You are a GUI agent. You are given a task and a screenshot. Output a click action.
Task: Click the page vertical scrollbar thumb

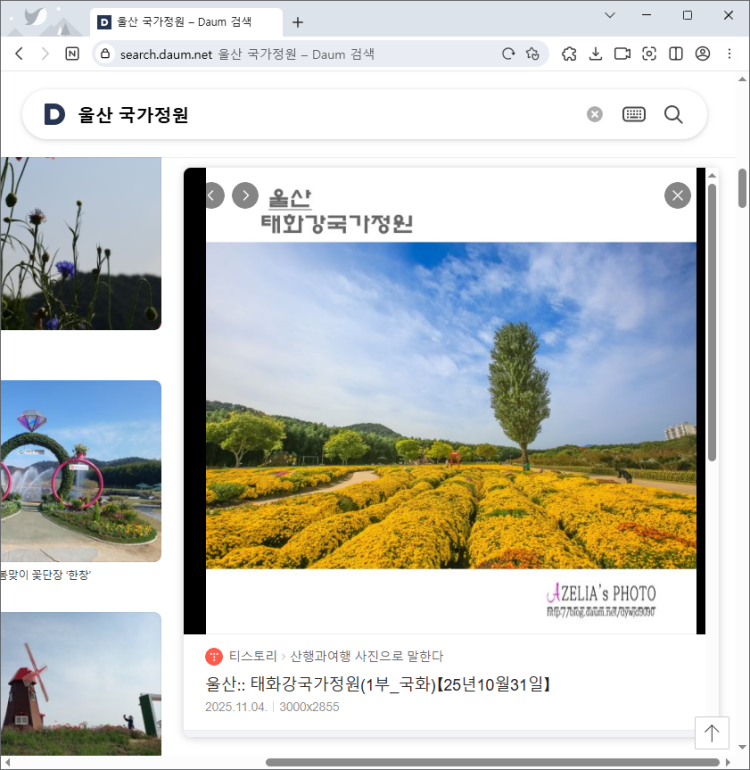(x=742, y=188)
